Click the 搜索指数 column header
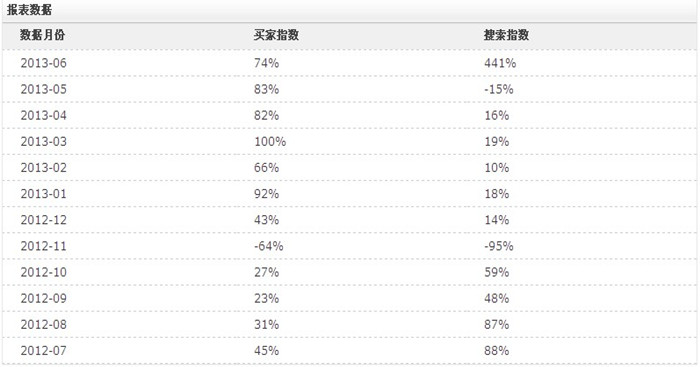 click(x=507, y=35)
